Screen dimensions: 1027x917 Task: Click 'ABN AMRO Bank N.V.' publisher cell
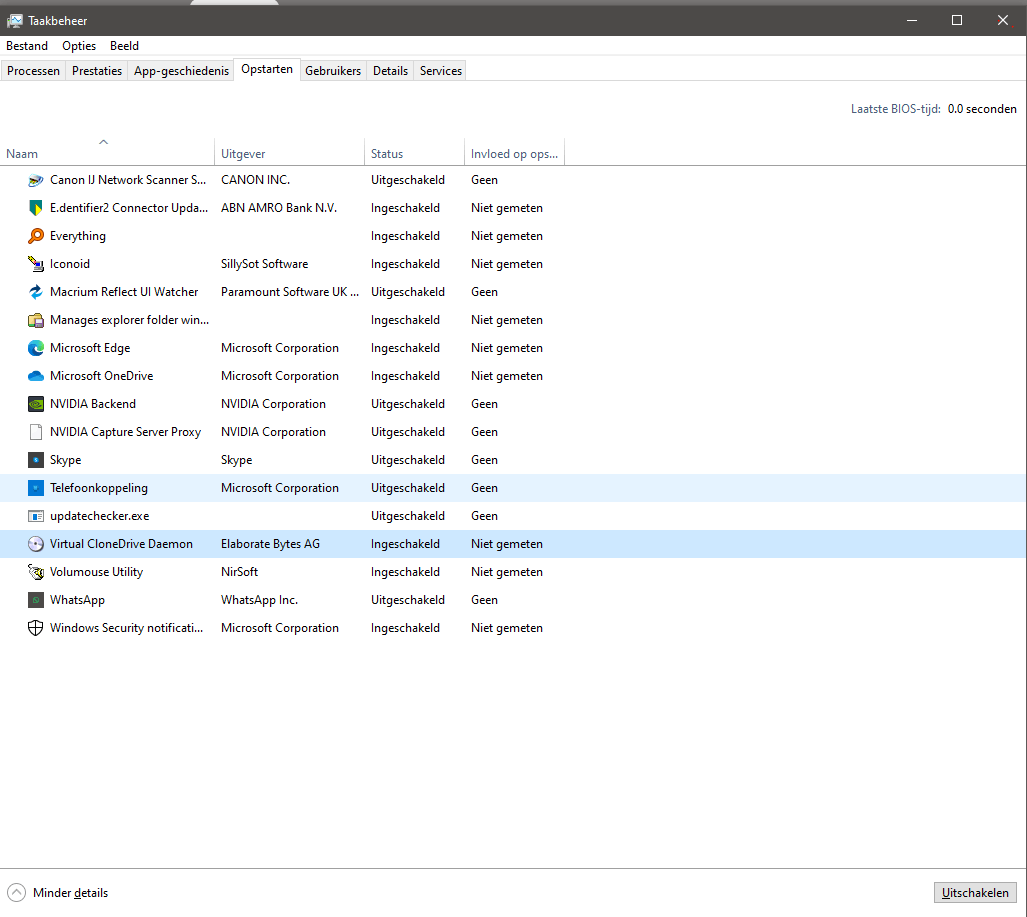(x=279, y=208)
